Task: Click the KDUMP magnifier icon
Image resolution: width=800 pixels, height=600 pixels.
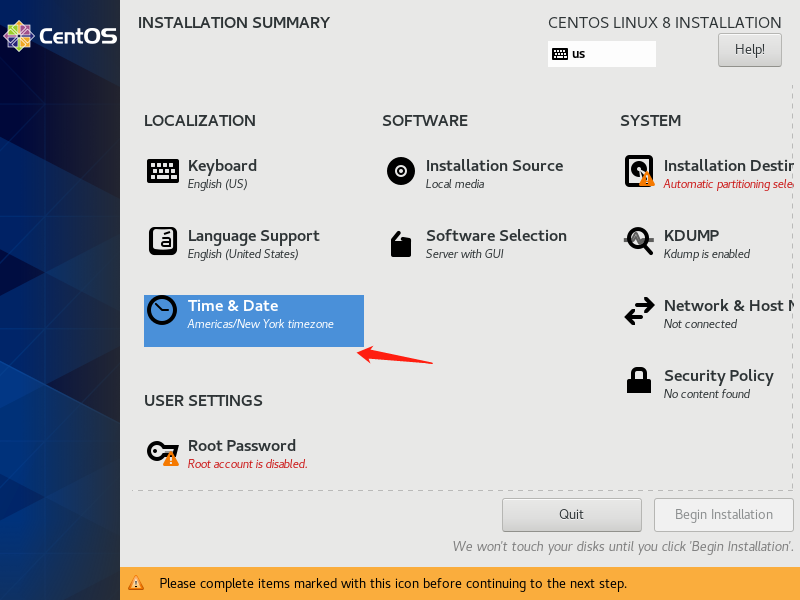Action: [x=639, y=241]
